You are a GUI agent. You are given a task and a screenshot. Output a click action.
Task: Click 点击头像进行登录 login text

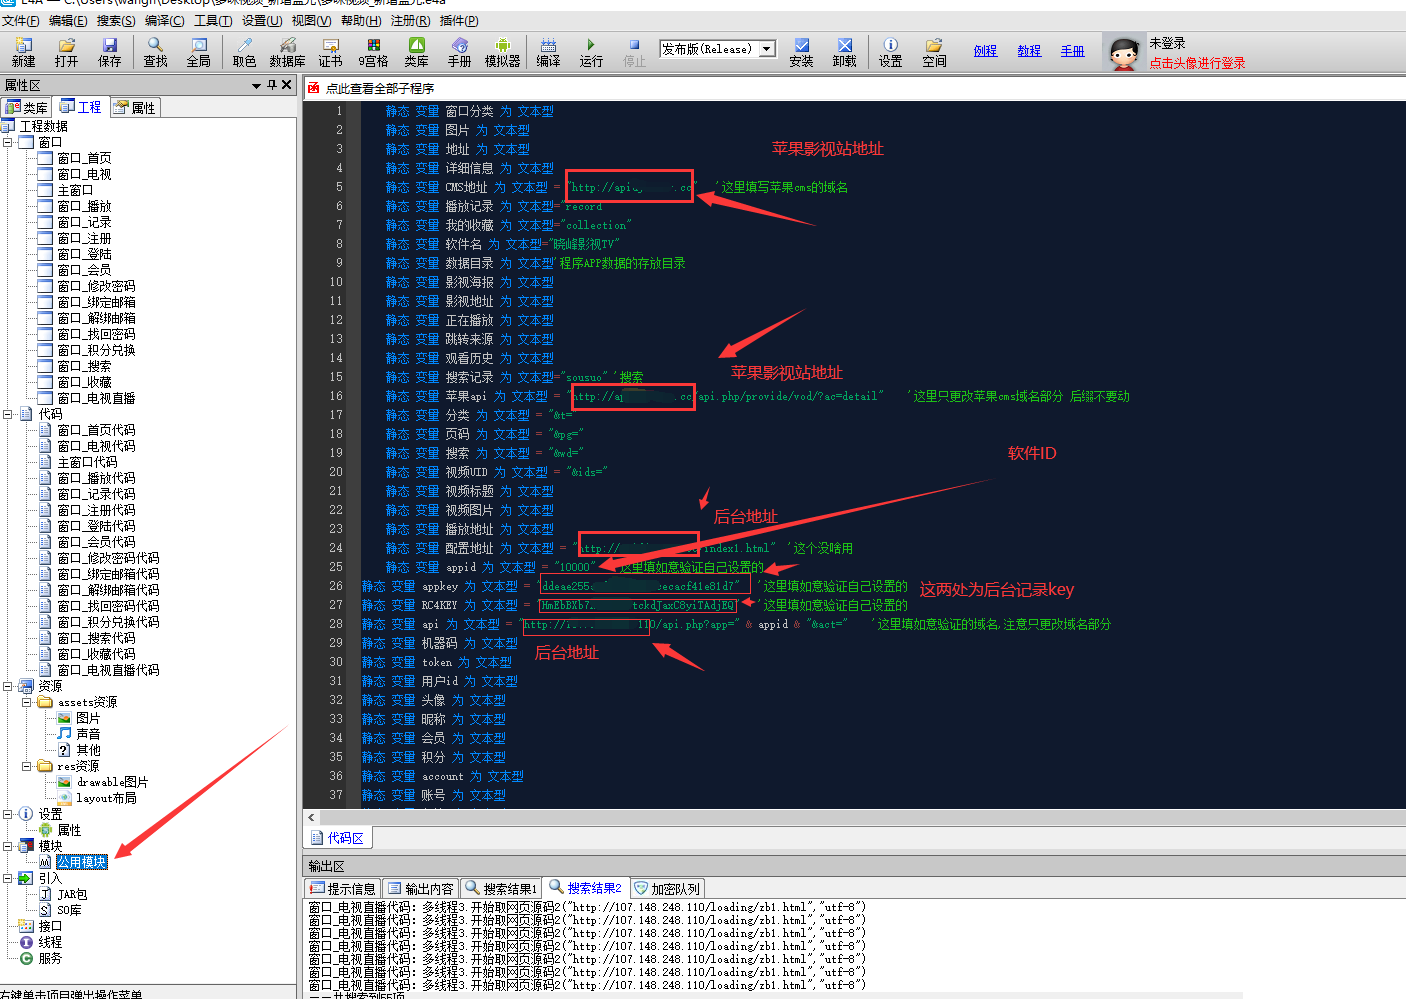[1197, 63]
